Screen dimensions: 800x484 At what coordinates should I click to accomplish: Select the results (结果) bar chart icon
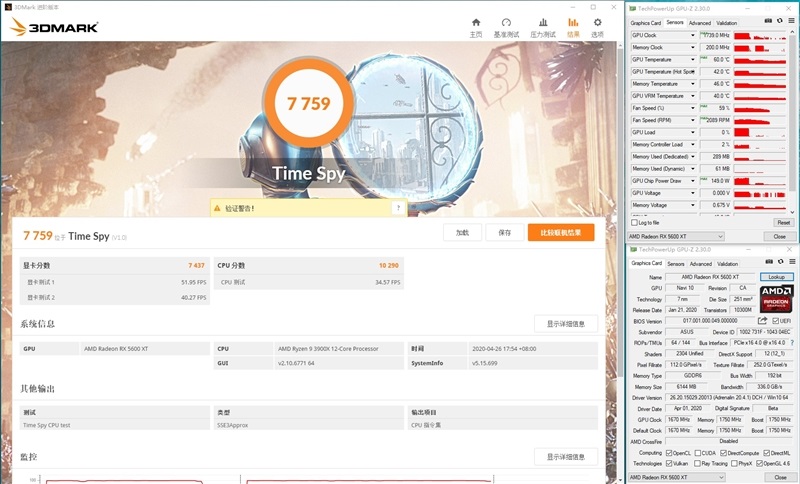[x=573, y=22]
